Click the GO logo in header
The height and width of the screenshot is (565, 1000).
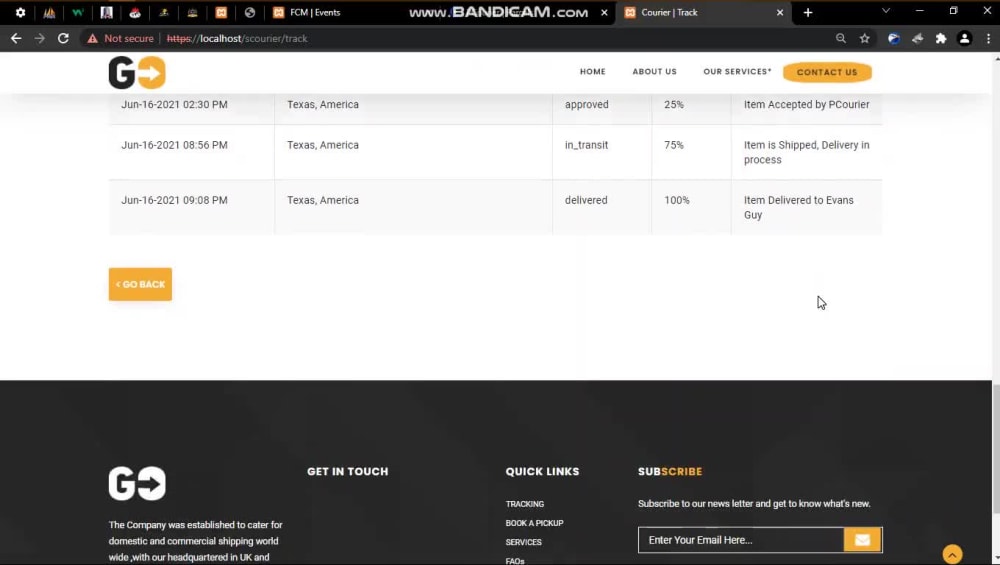[x=137, y=72]
